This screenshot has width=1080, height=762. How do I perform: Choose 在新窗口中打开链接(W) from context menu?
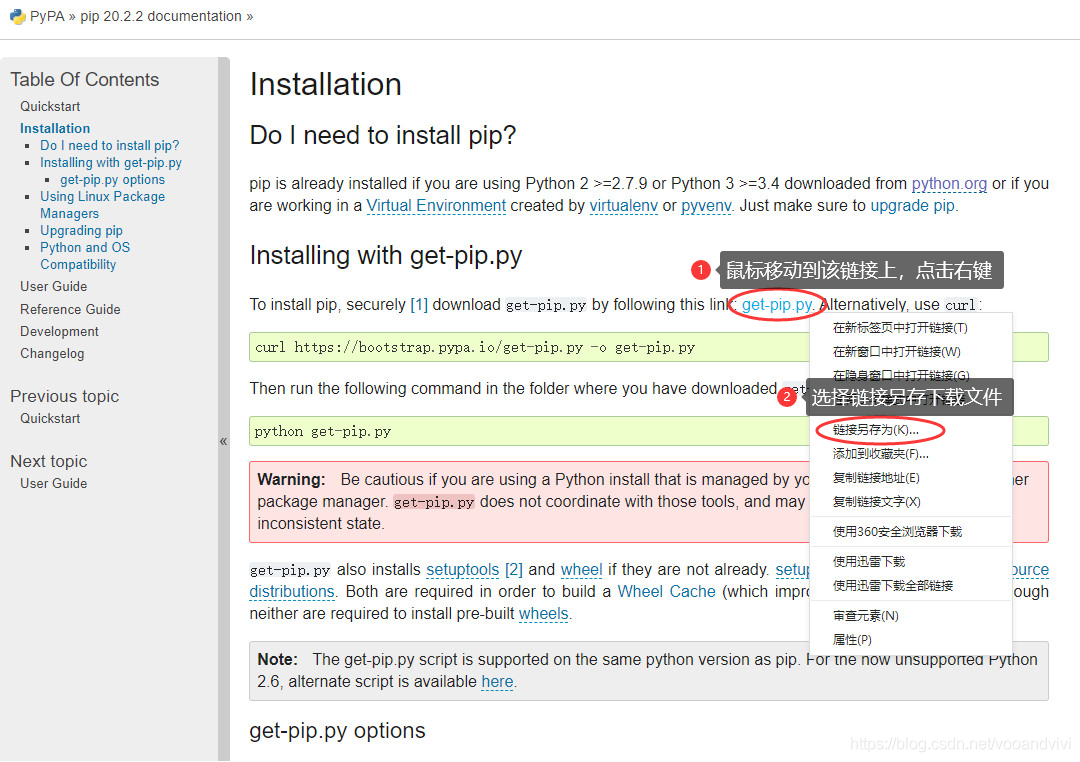pyautogui.click(x=896, y=352)
